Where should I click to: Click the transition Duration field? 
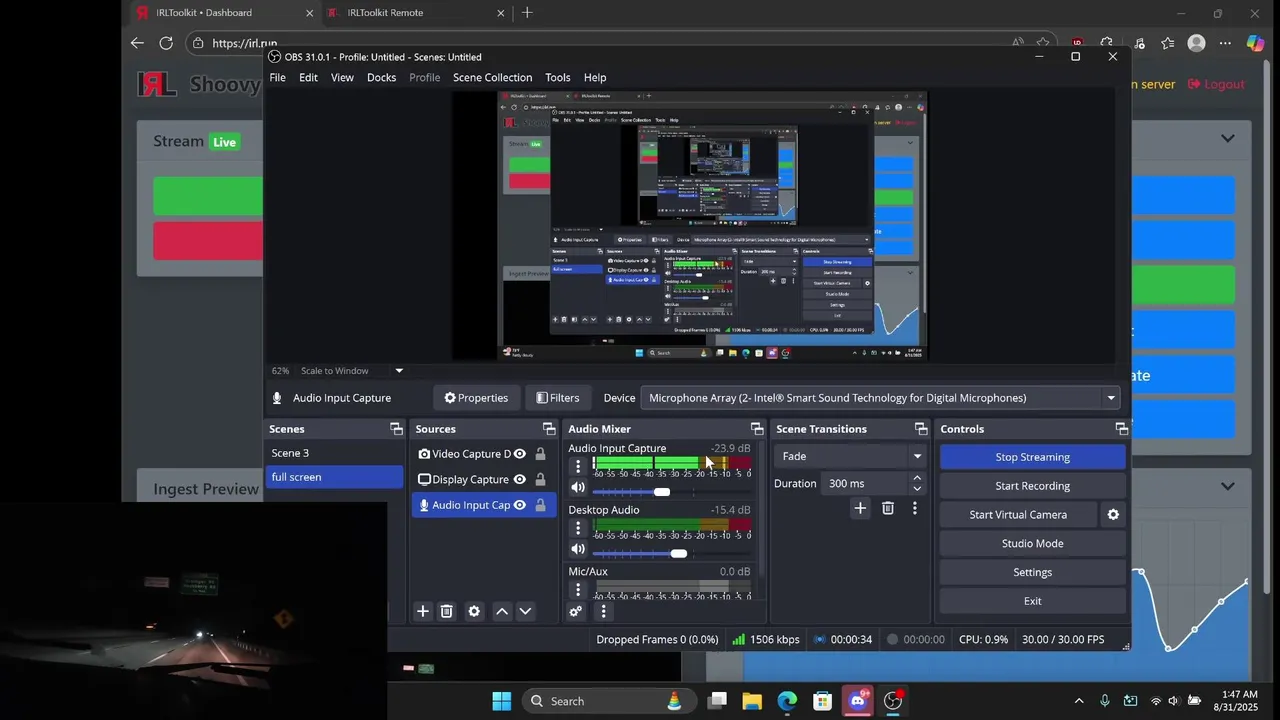point(865,483)
